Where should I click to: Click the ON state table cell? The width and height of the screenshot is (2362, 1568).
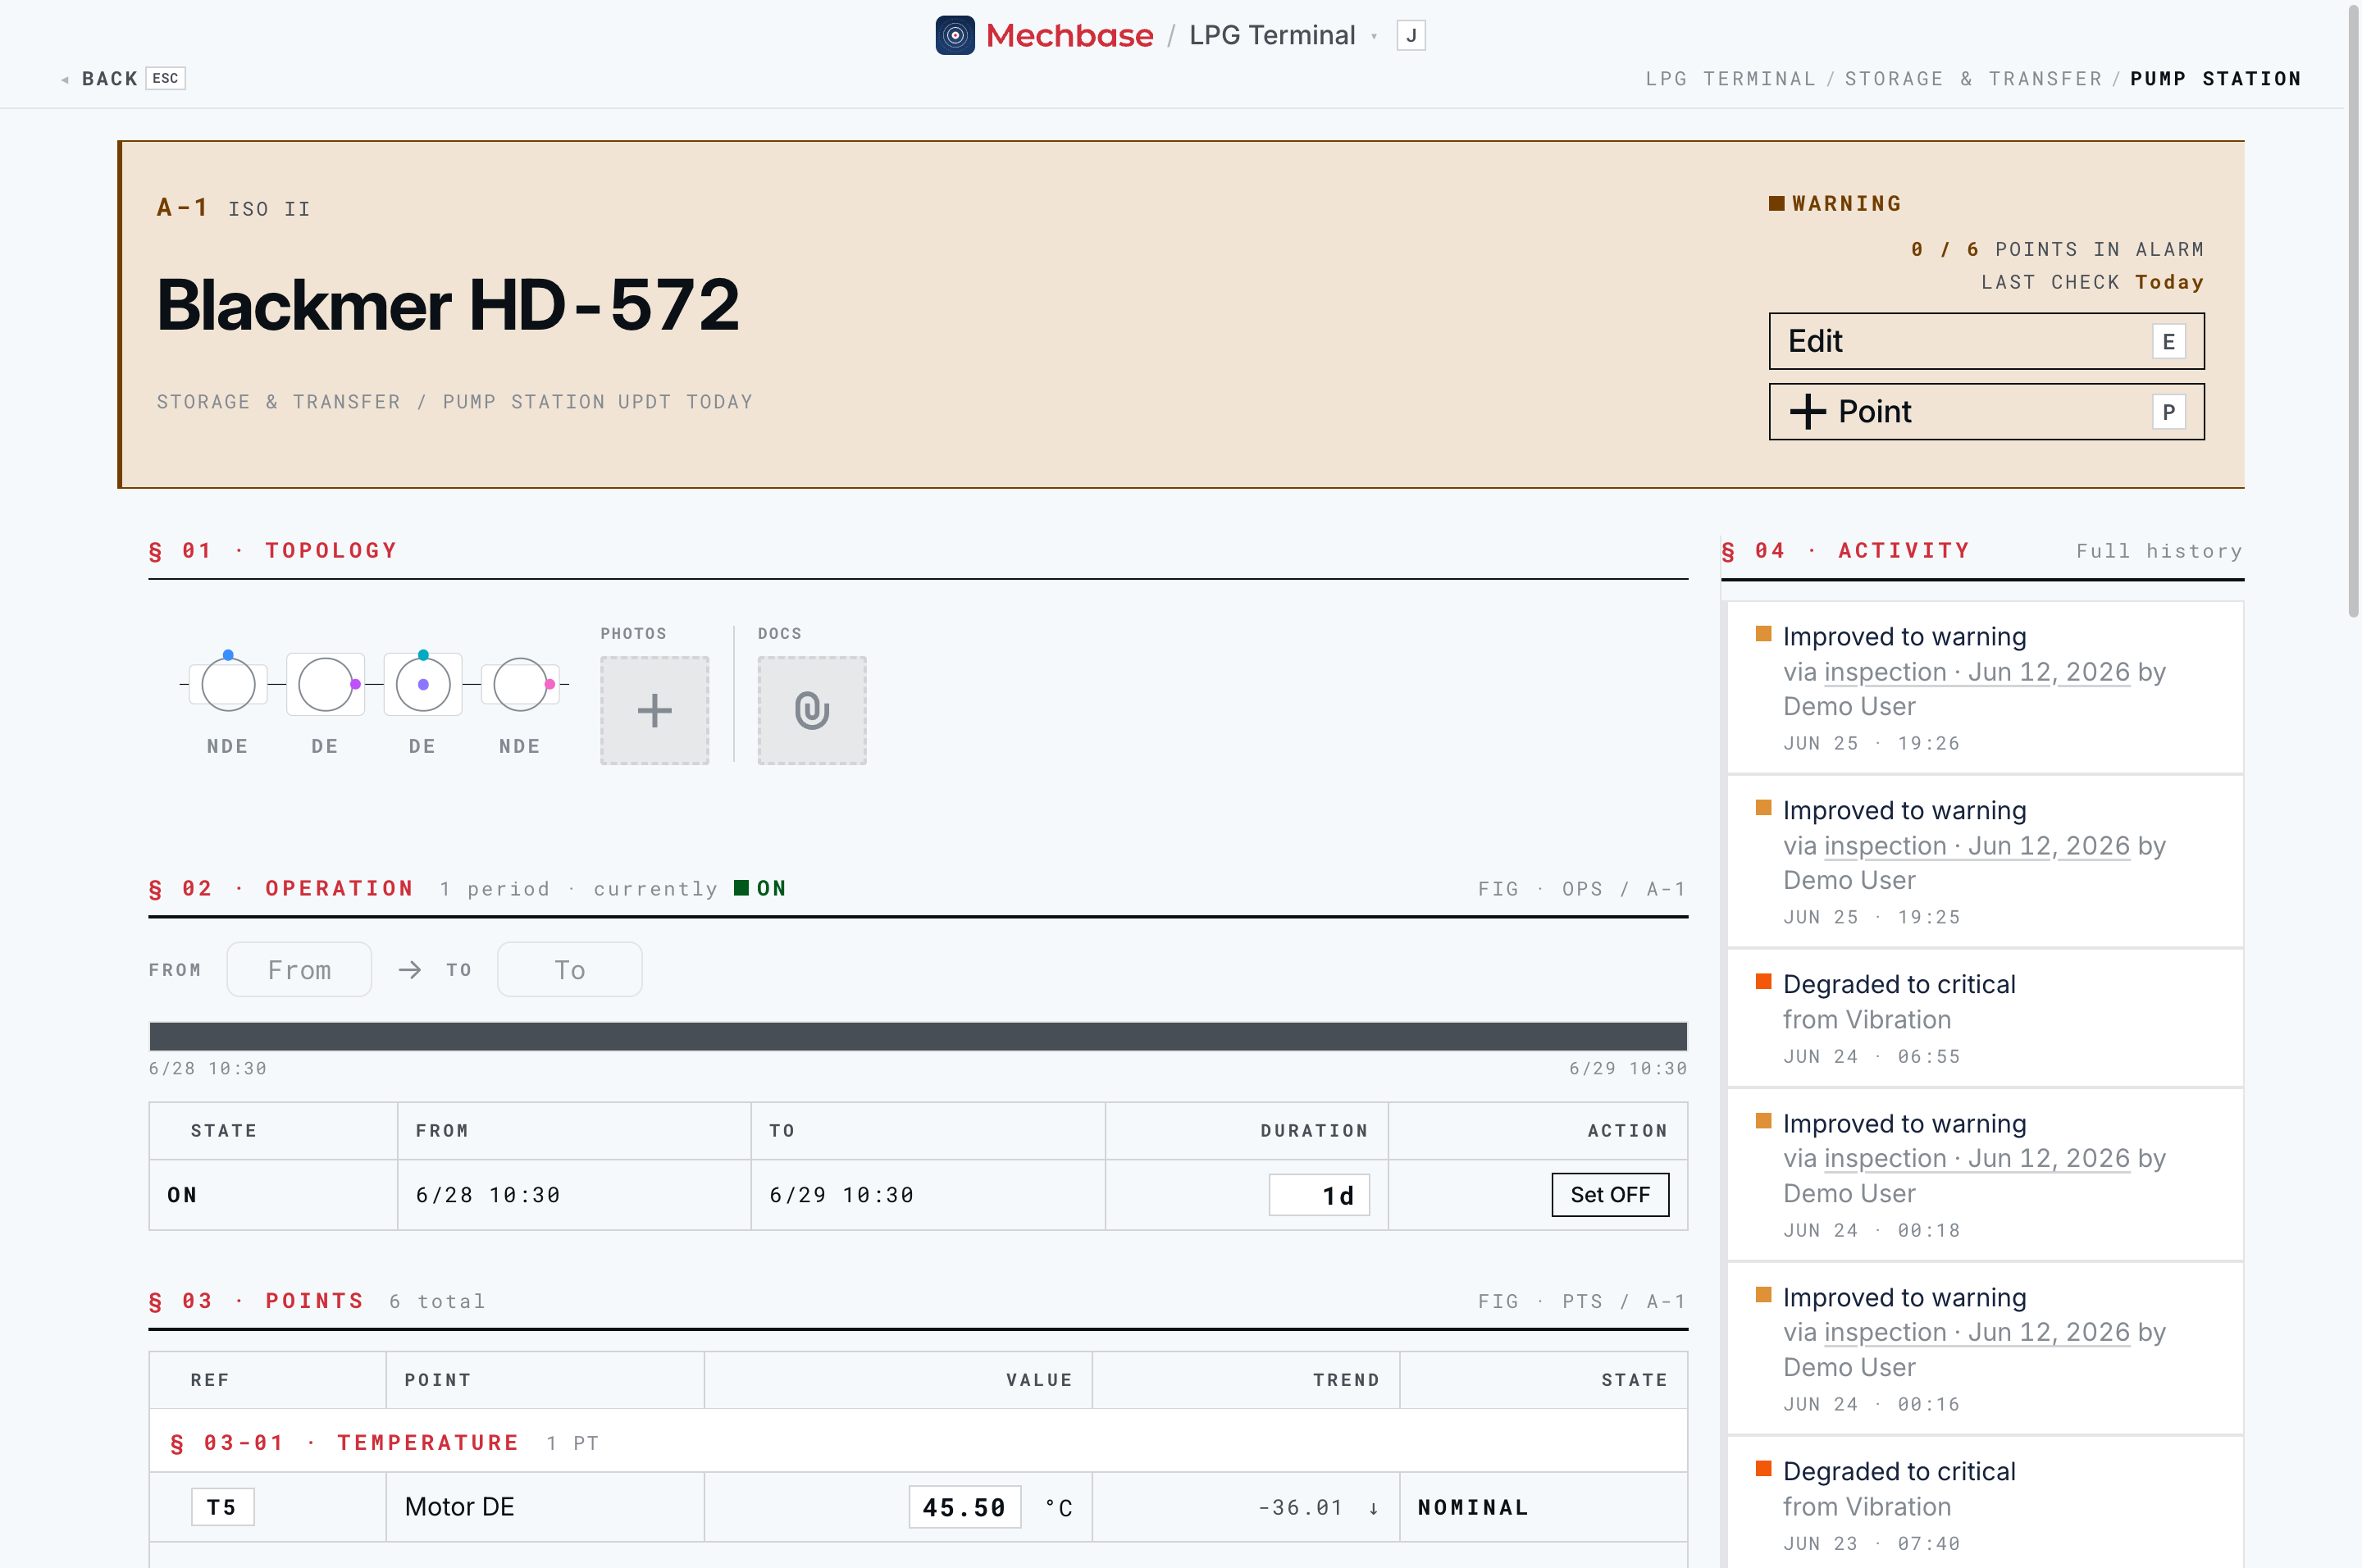(182, 1195)
